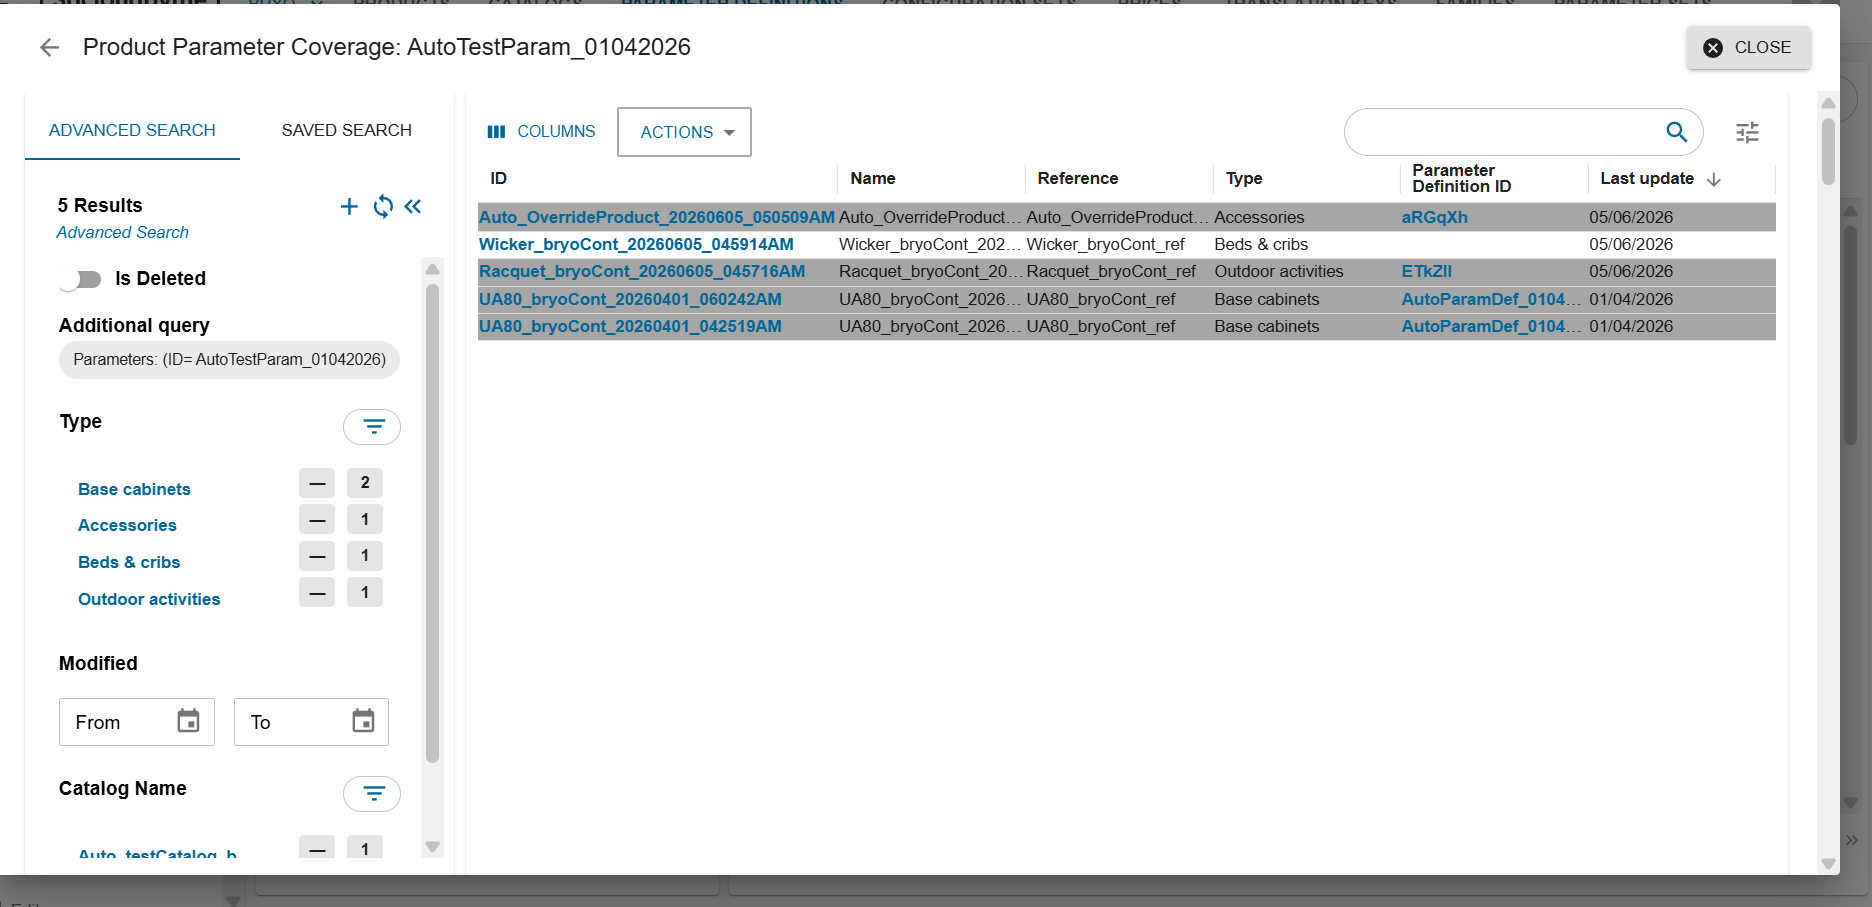The width and height of the screenshot is (1872, 907).
Task: Click the Beds & cribs count badge
Action: click(x=365, y=556)
